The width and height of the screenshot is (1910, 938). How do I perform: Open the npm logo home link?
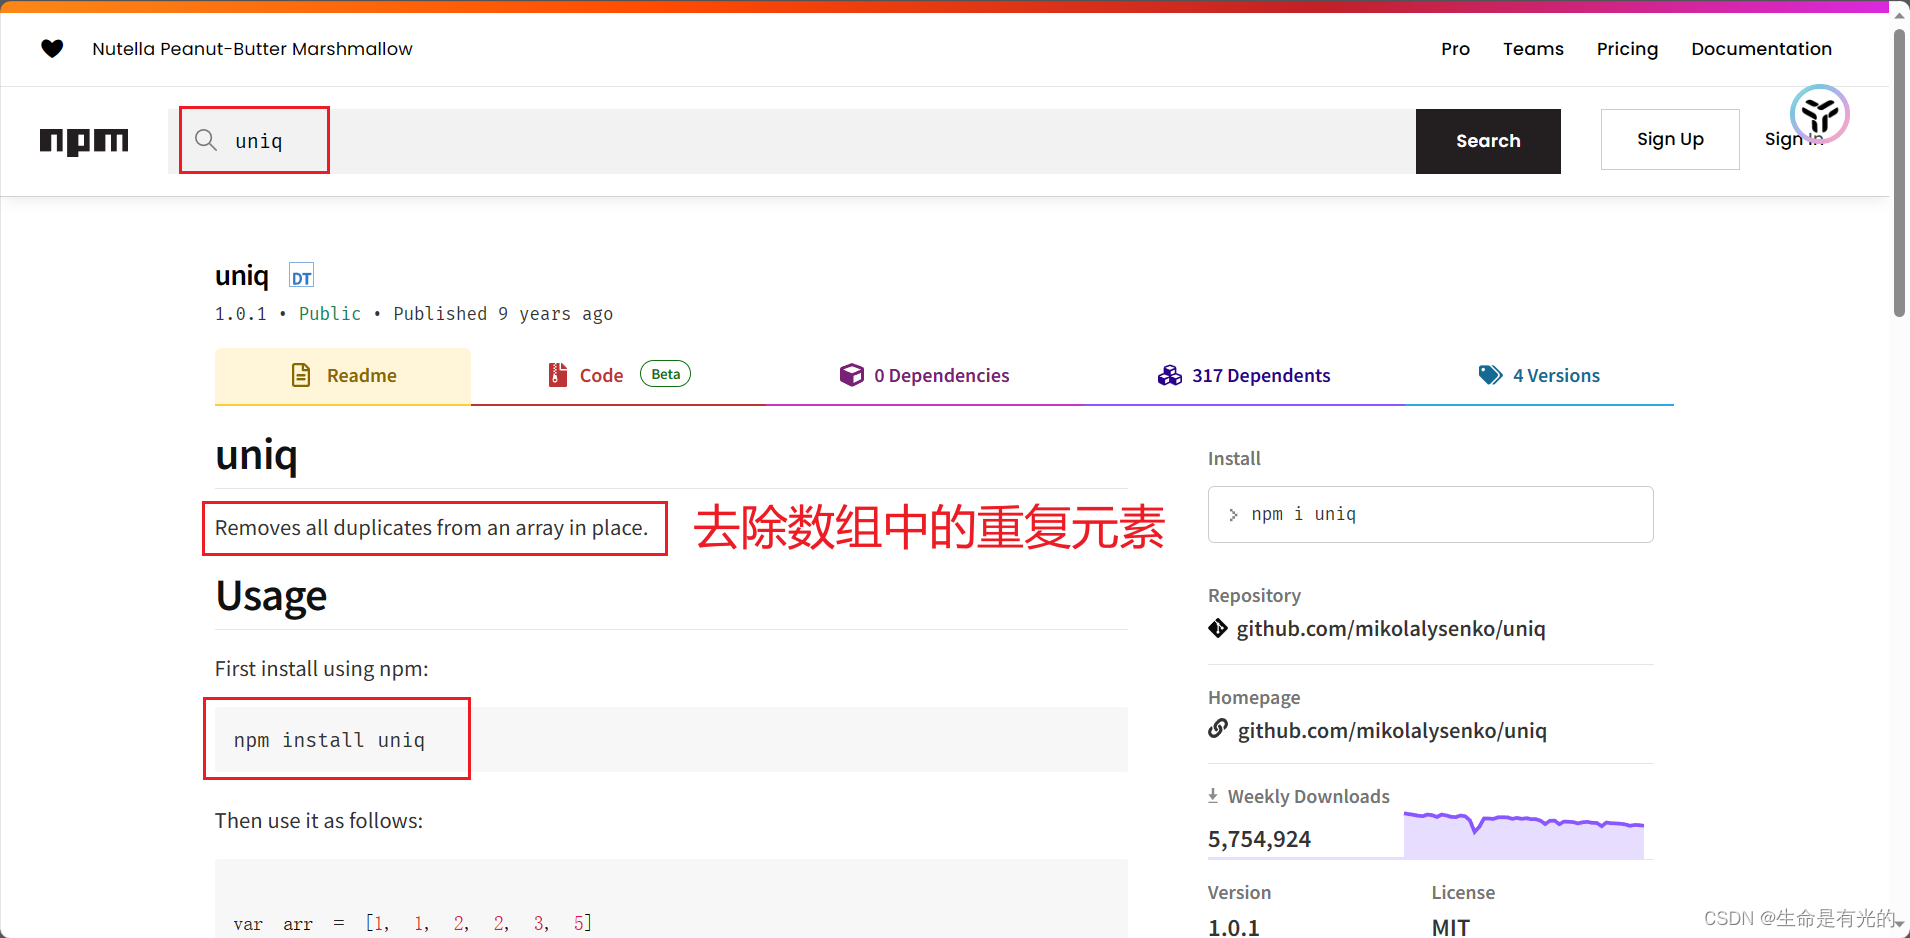[x=84, y=141]
